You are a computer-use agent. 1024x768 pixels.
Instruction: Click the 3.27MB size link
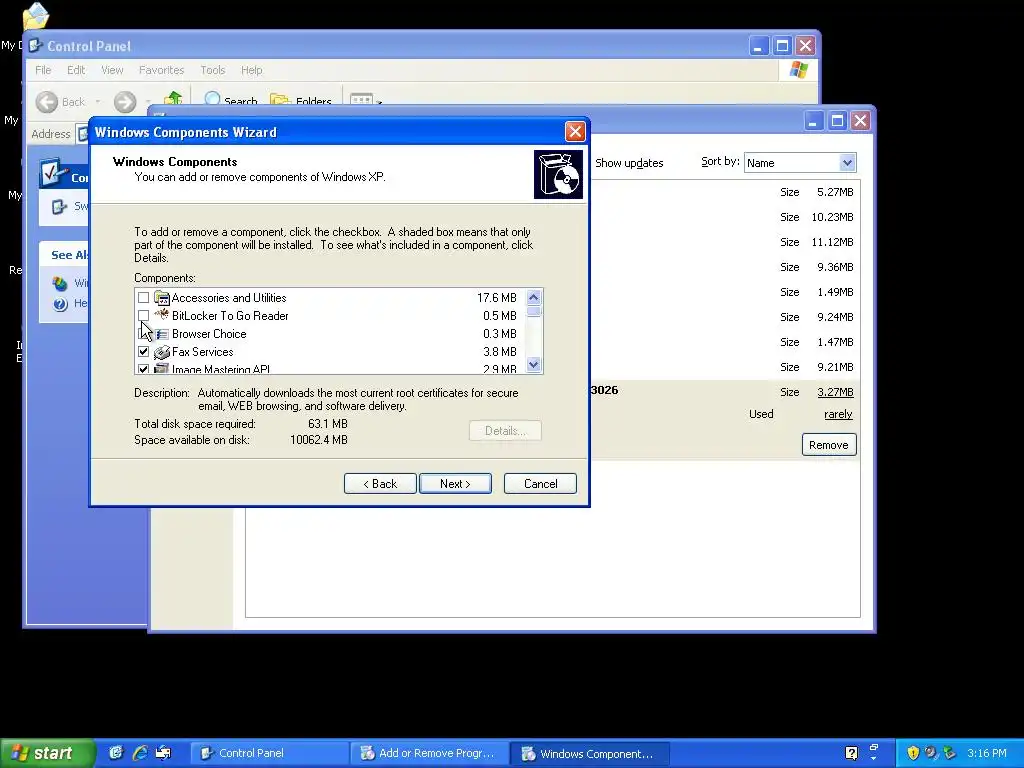click(835, 392)
